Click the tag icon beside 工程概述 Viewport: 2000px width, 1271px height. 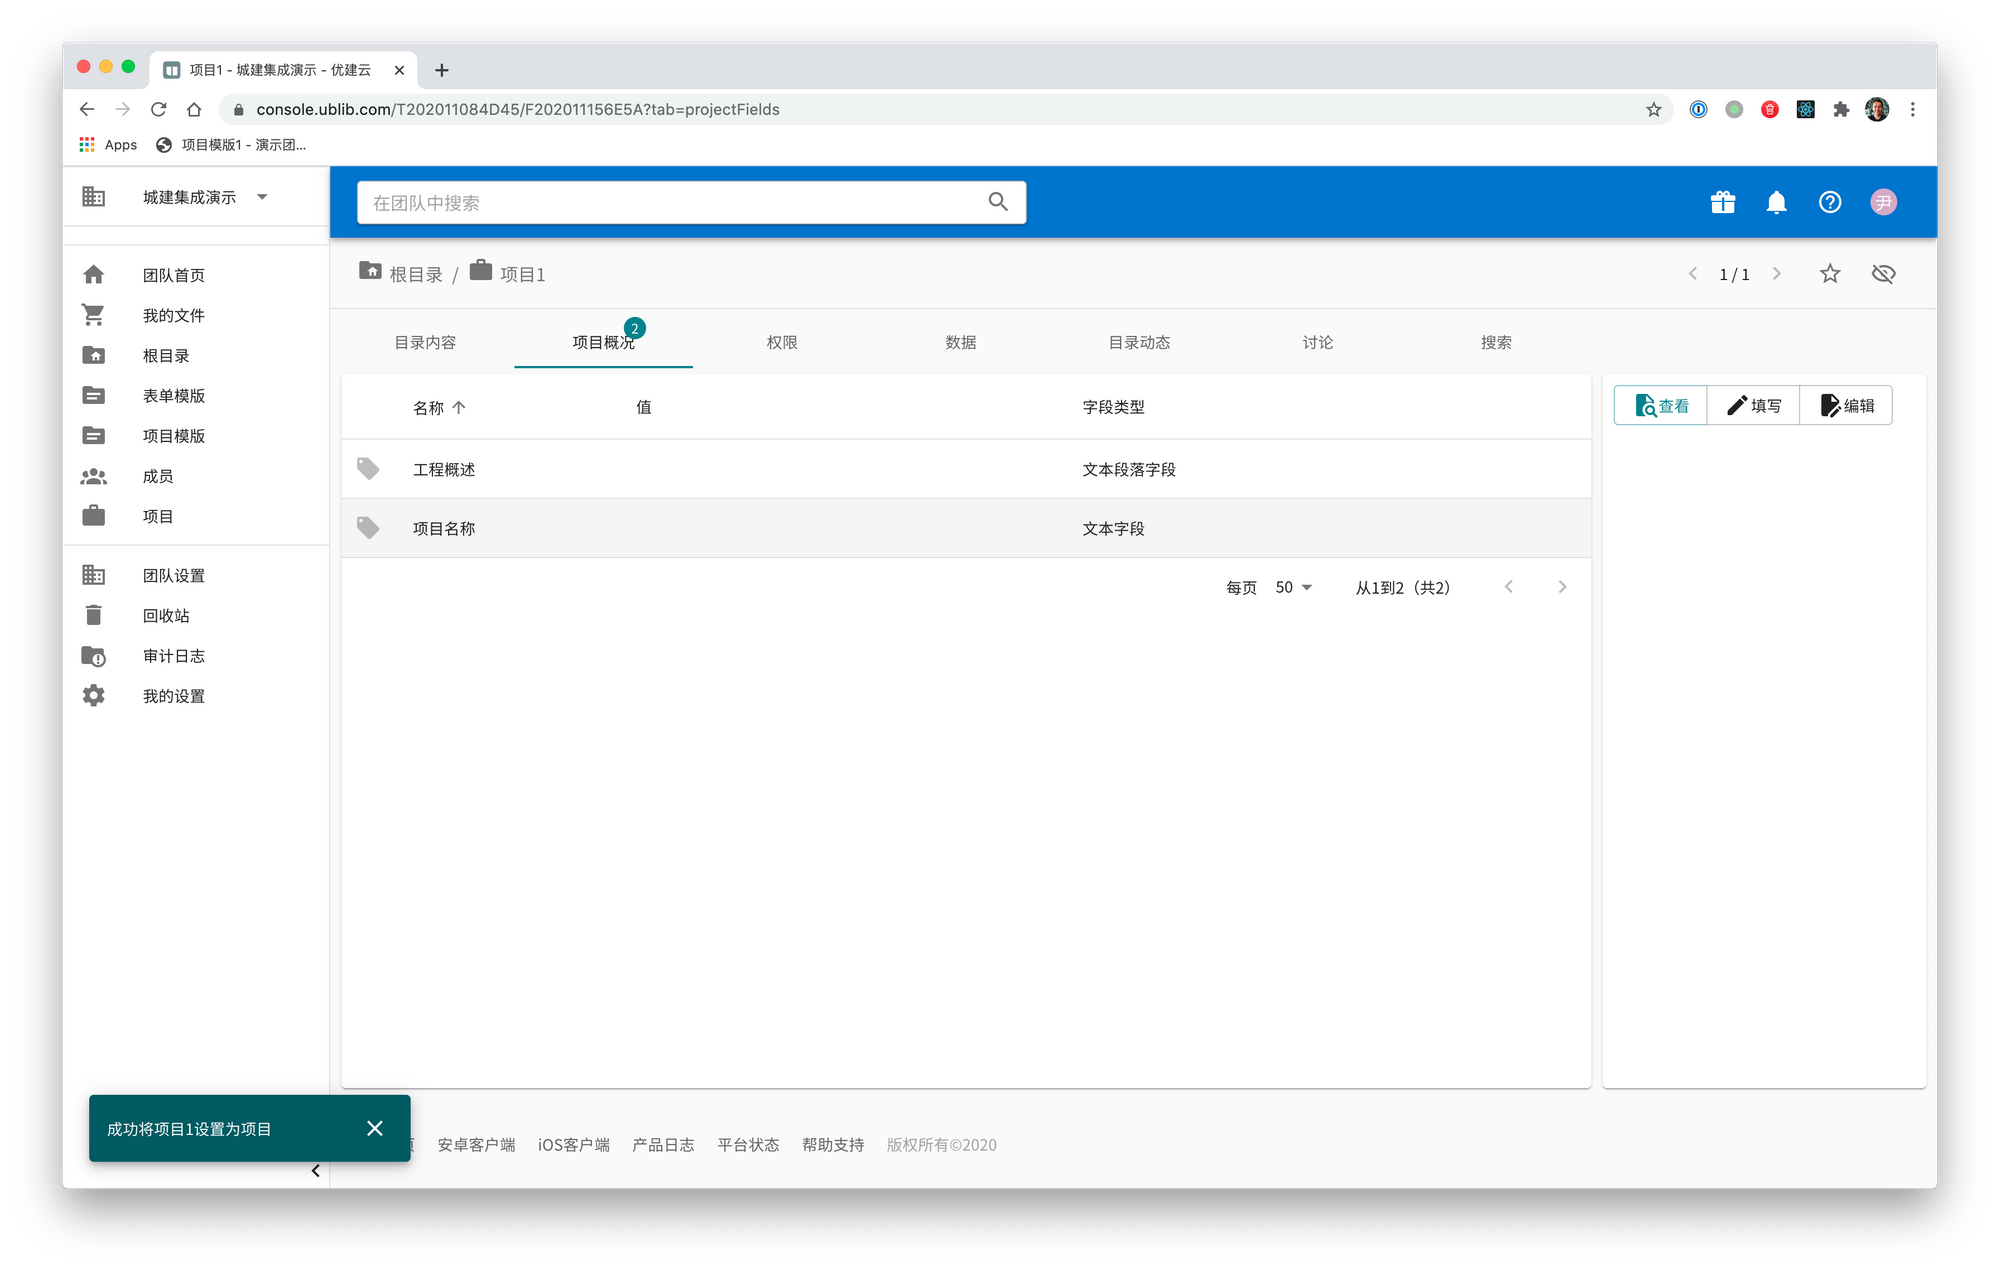click(368, 469)
